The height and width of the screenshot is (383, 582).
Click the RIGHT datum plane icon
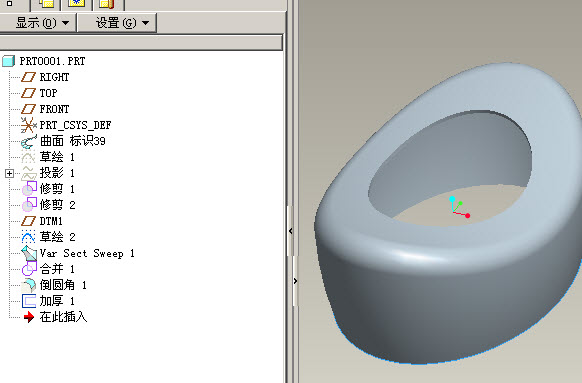coord(28,77)
